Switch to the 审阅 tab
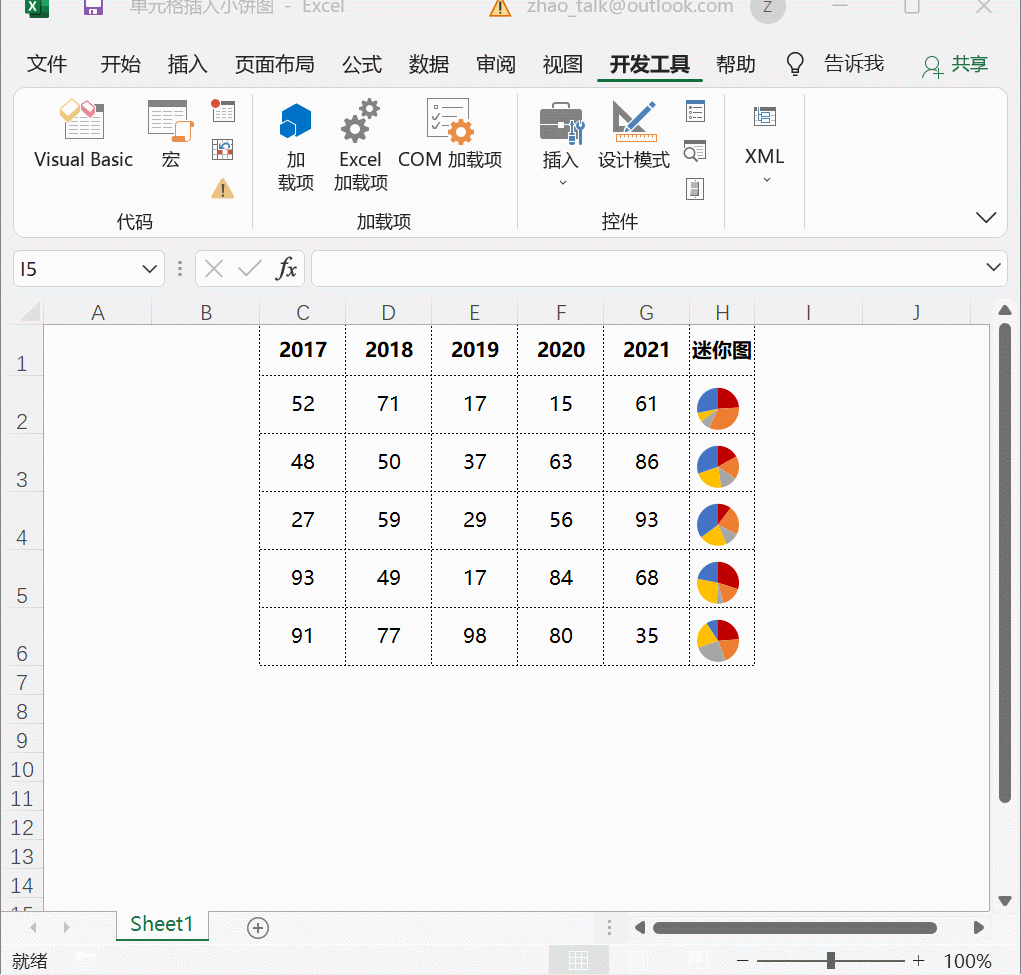The image size is (1021, 975). 496,64
